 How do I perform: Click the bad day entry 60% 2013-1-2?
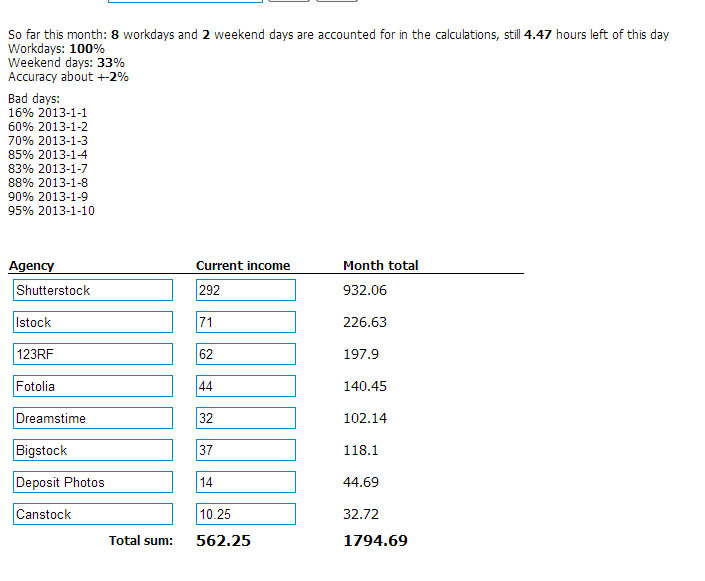48,126
